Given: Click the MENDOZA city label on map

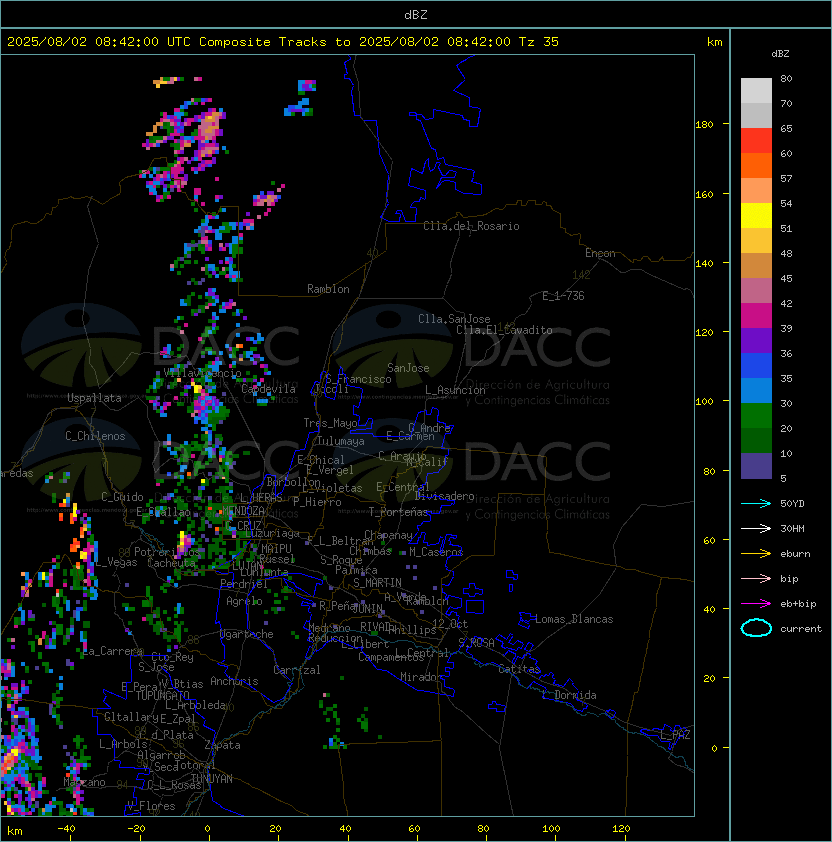Looking at the screenshot, I should point(243,510).
